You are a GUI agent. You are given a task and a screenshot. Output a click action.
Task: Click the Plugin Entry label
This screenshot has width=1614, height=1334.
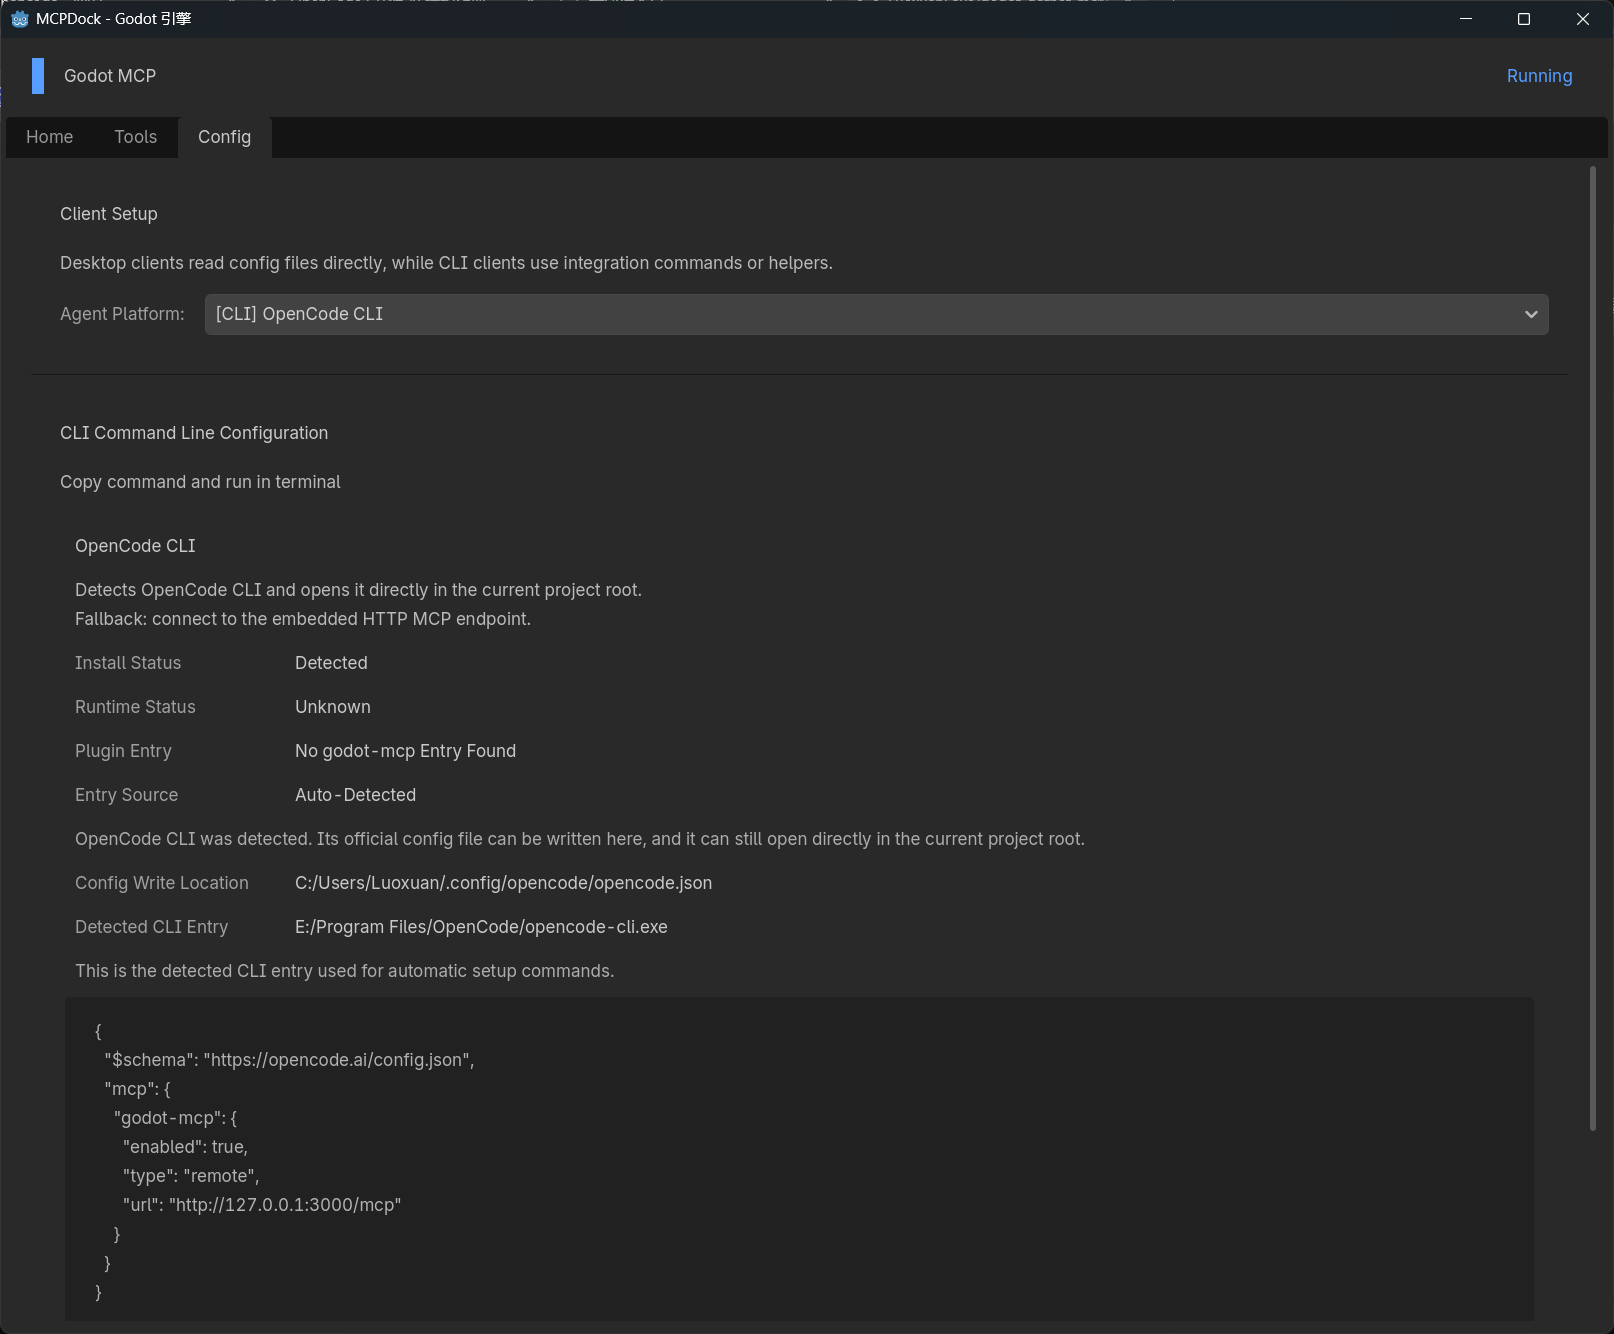tap(123, 751)
